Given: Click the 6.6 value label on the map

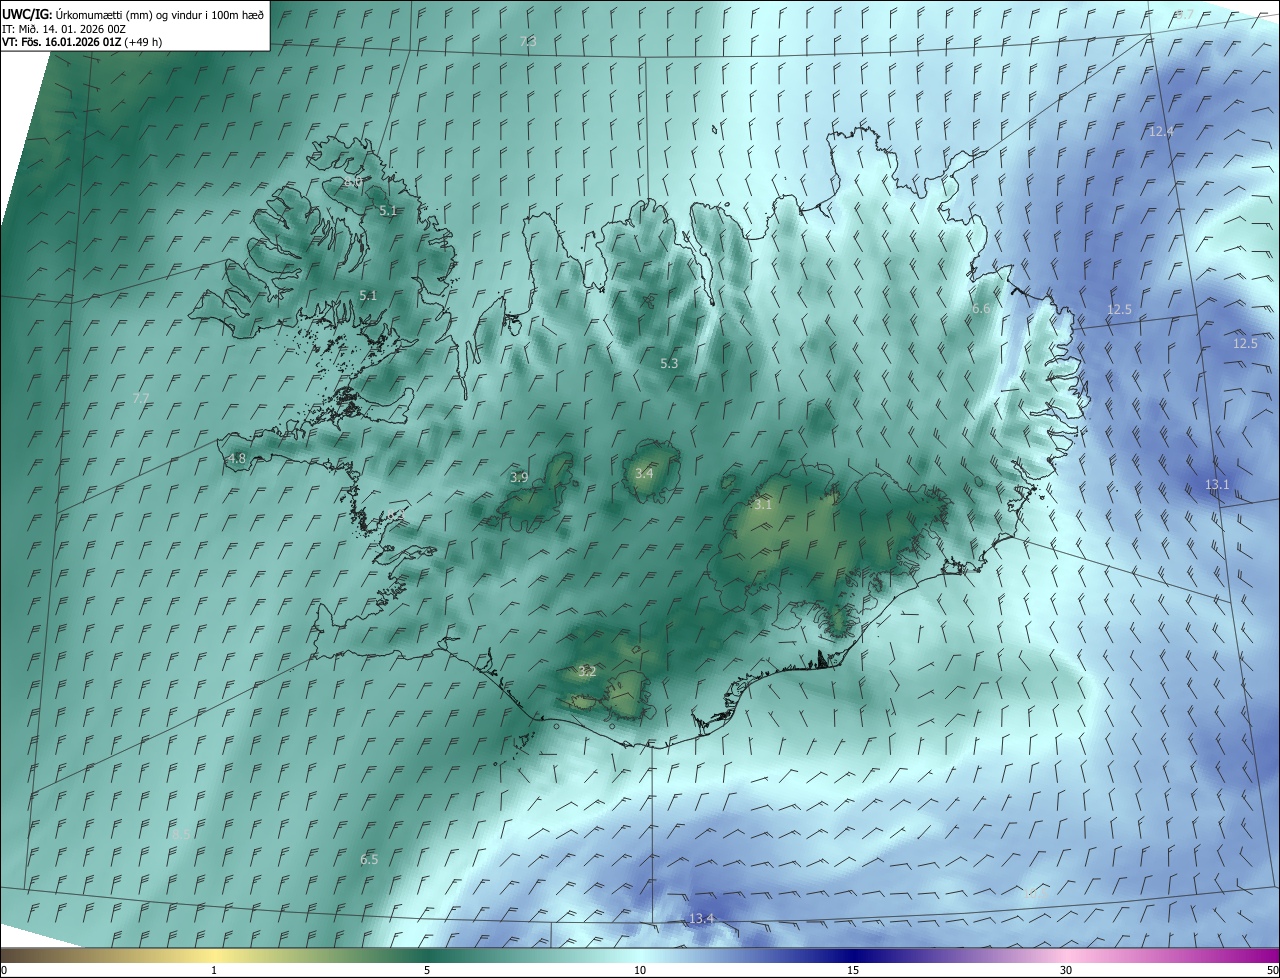Looking at the screenshot, I should (981, 309).
